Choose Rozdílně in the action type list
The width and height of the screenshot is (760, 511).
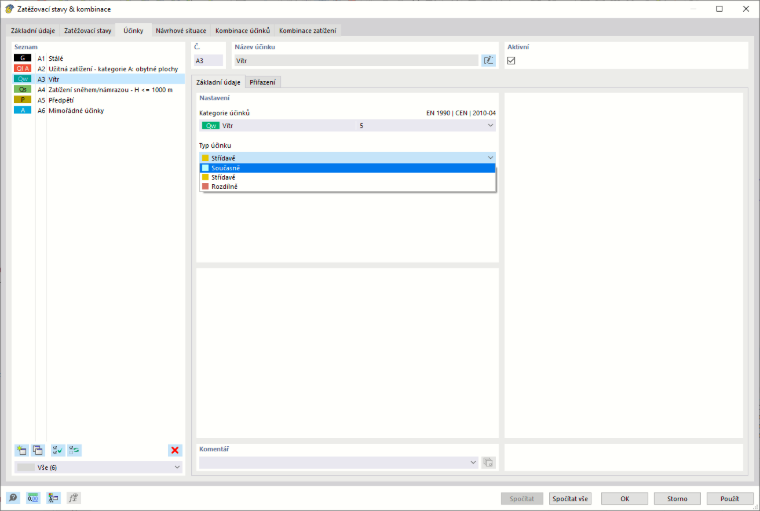pos(348,187)
